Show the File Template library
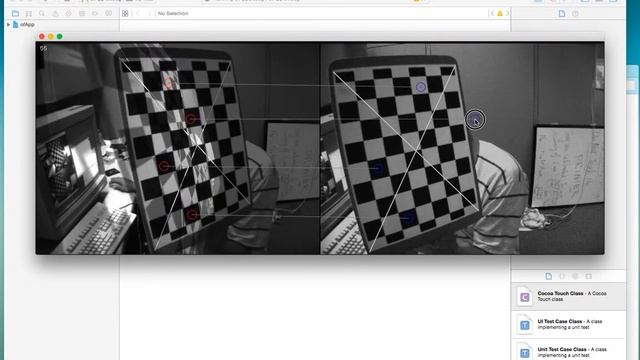The image size is (640, 360). 549,276
